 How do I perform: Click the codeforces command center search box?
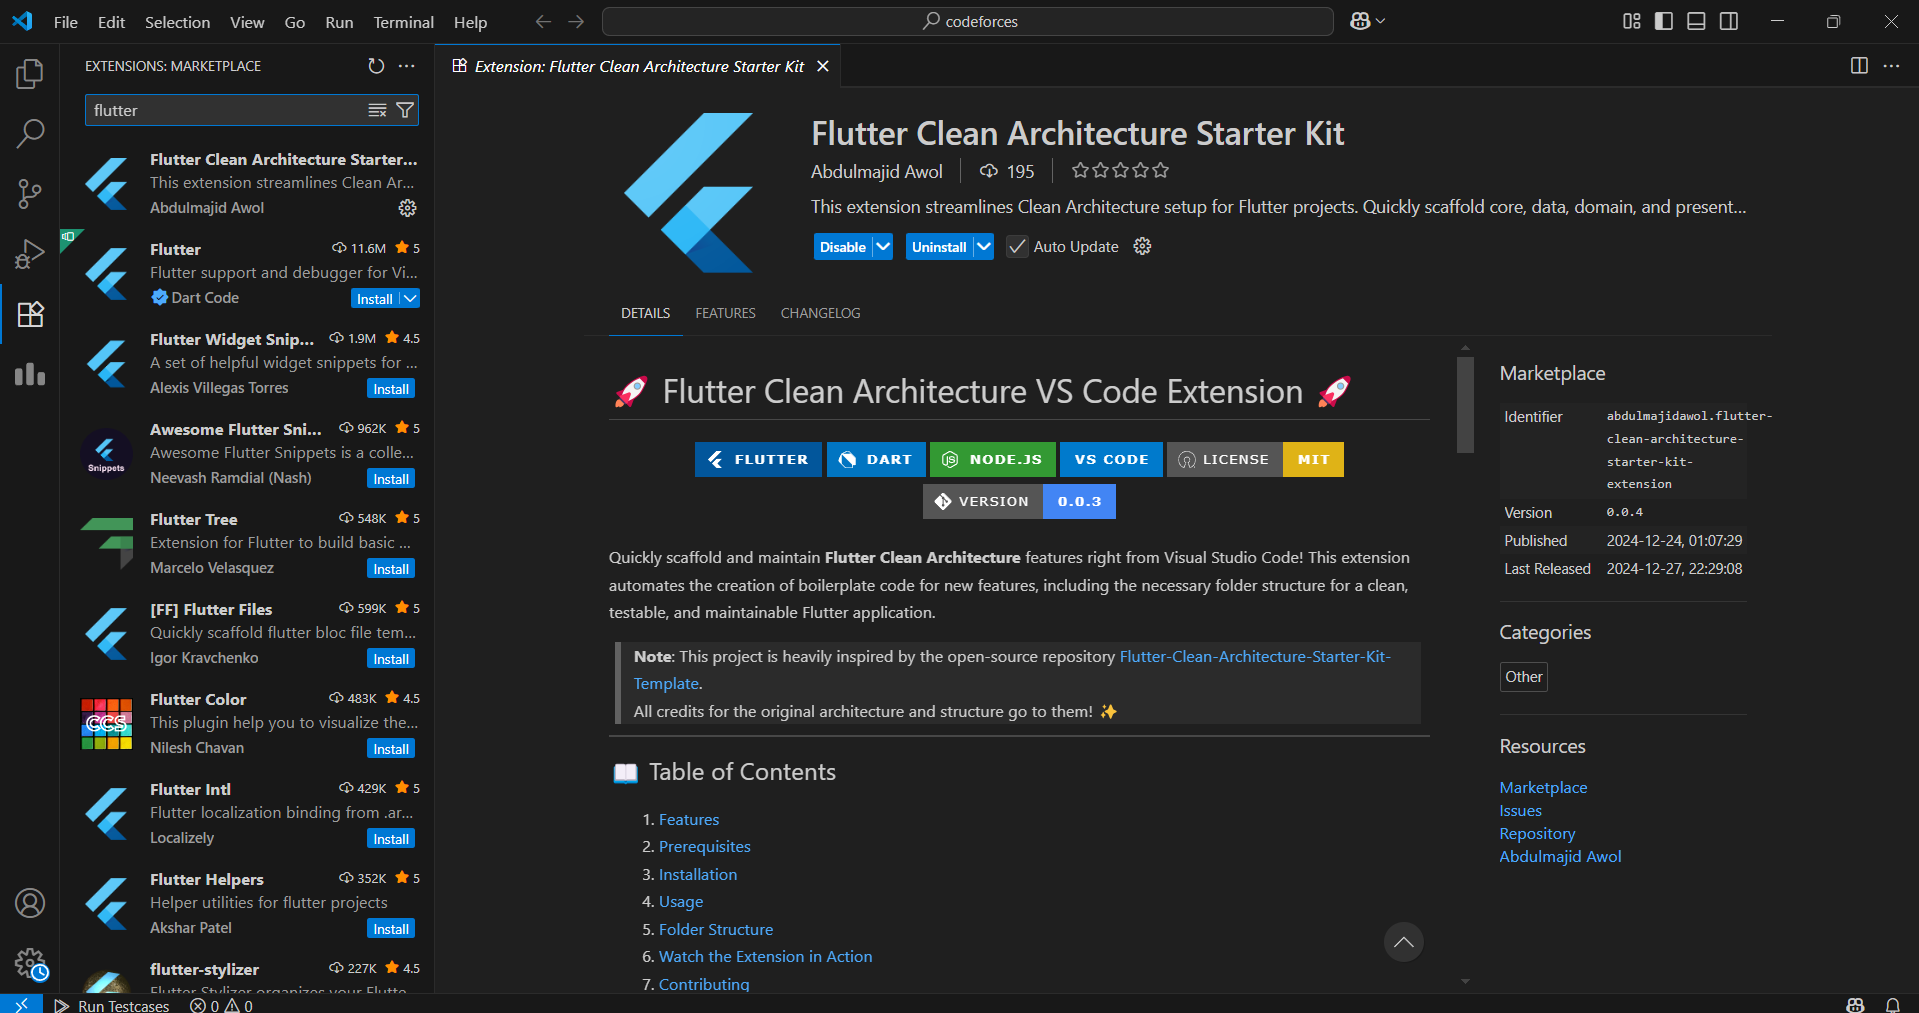[x=968, y=21]
